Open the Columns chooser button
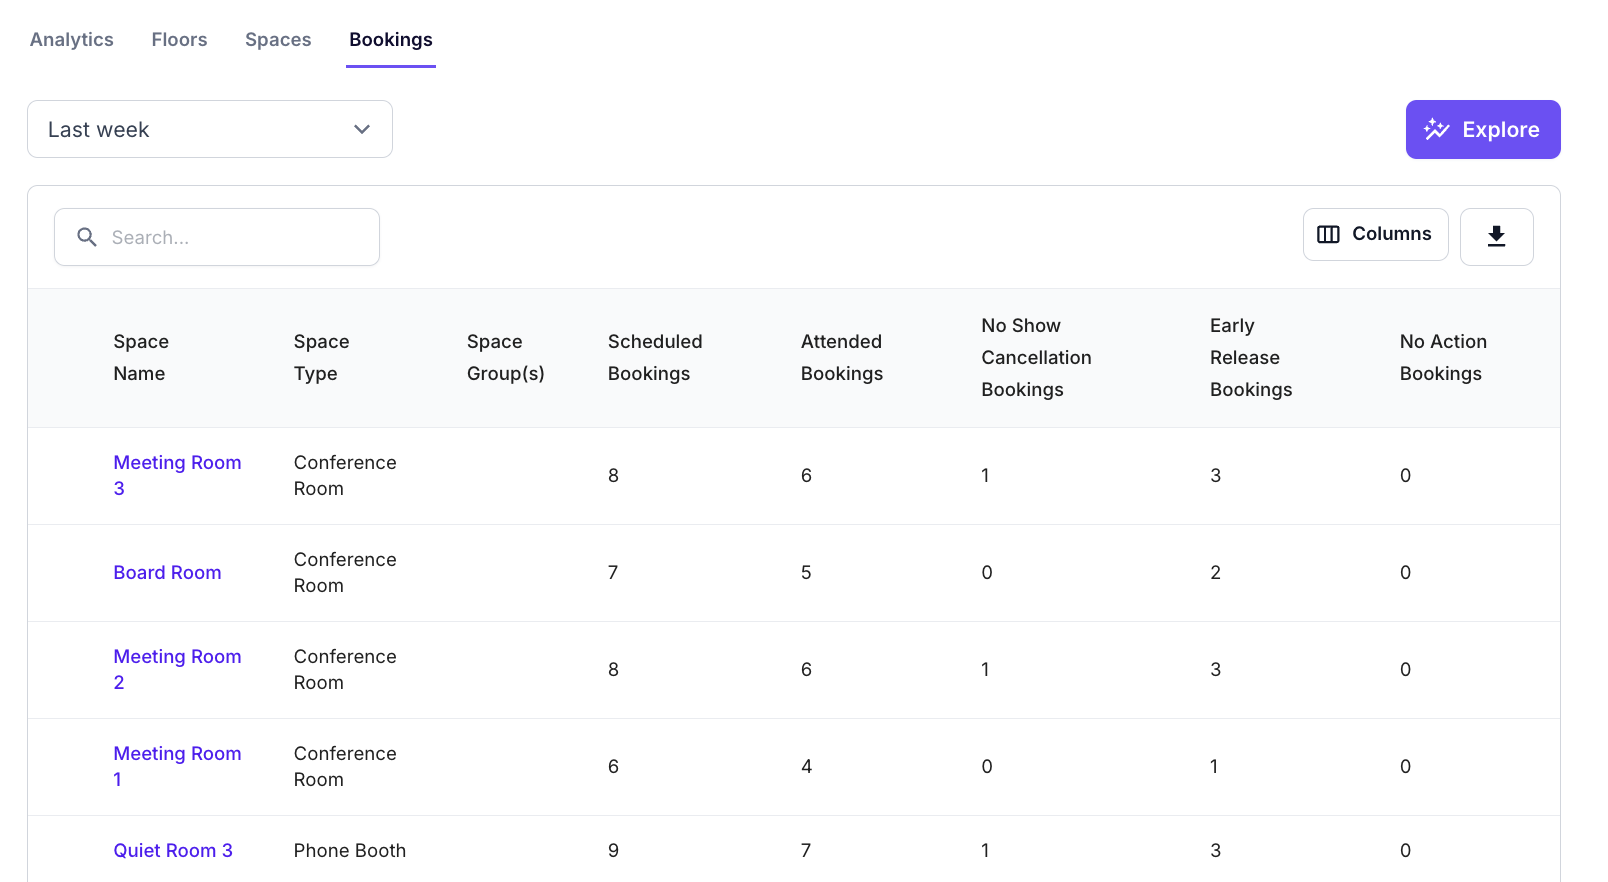1608x882 pixels. point(1375,234)
